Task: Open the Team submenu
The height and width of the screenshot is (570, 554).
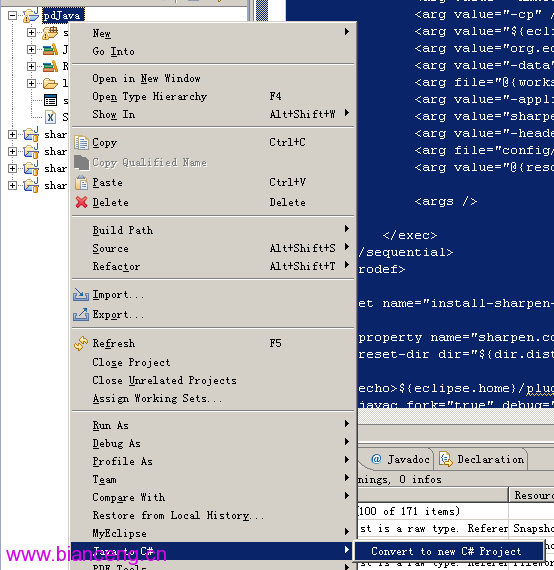Action: (213, 479)
